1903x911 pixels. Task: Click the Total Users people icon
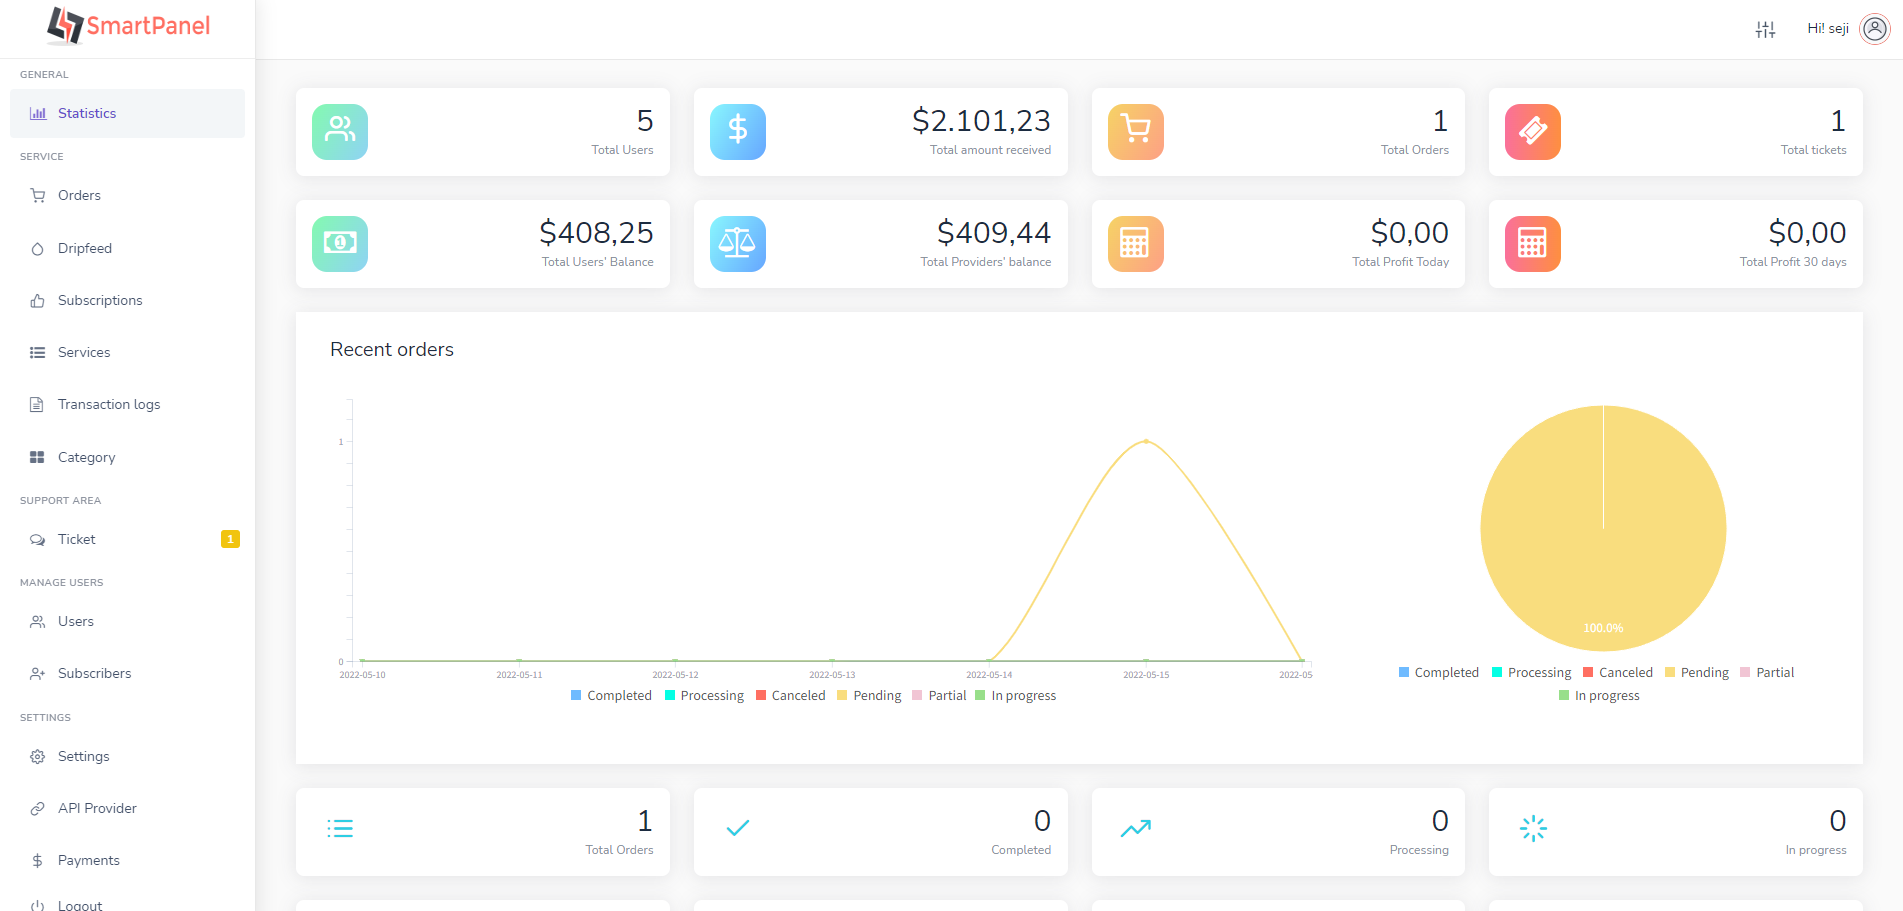[x=340, y=132]
